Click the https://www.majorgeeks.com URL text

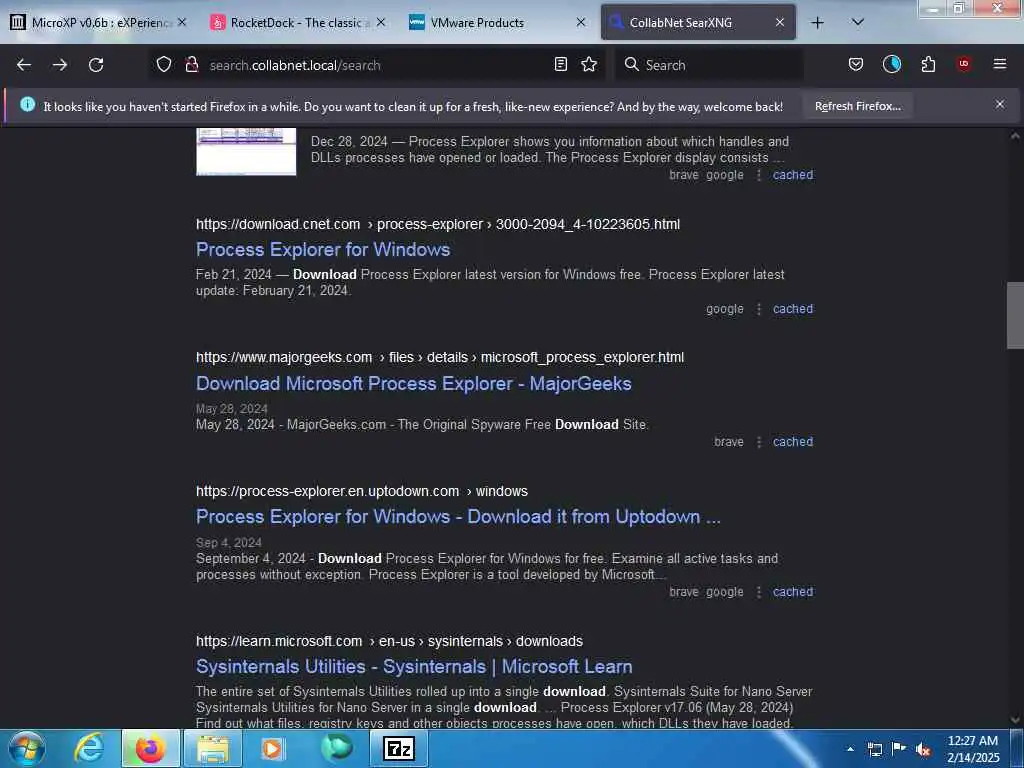pyautogui.click(x=283, y=357)
